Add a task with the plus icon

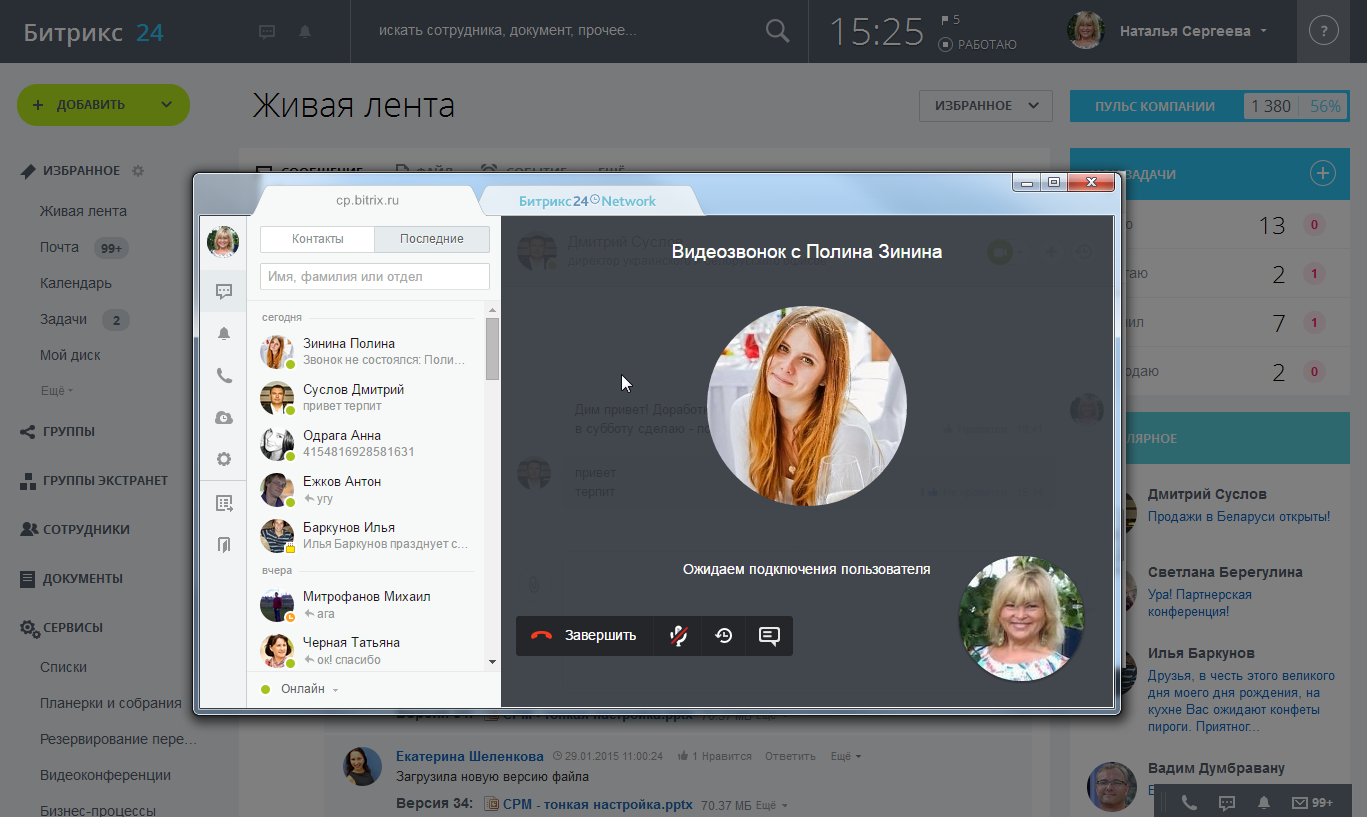click(x=1322, y=174)
